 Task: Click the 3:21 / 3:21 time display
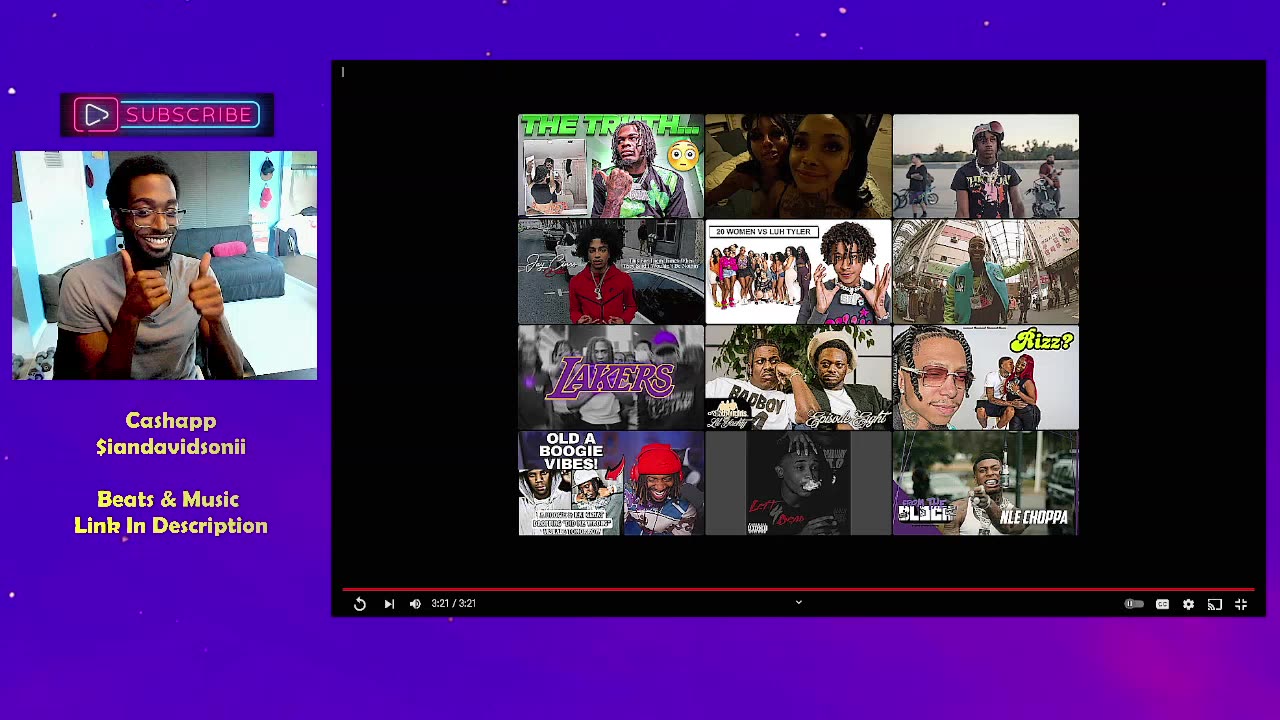click(454, 604)
